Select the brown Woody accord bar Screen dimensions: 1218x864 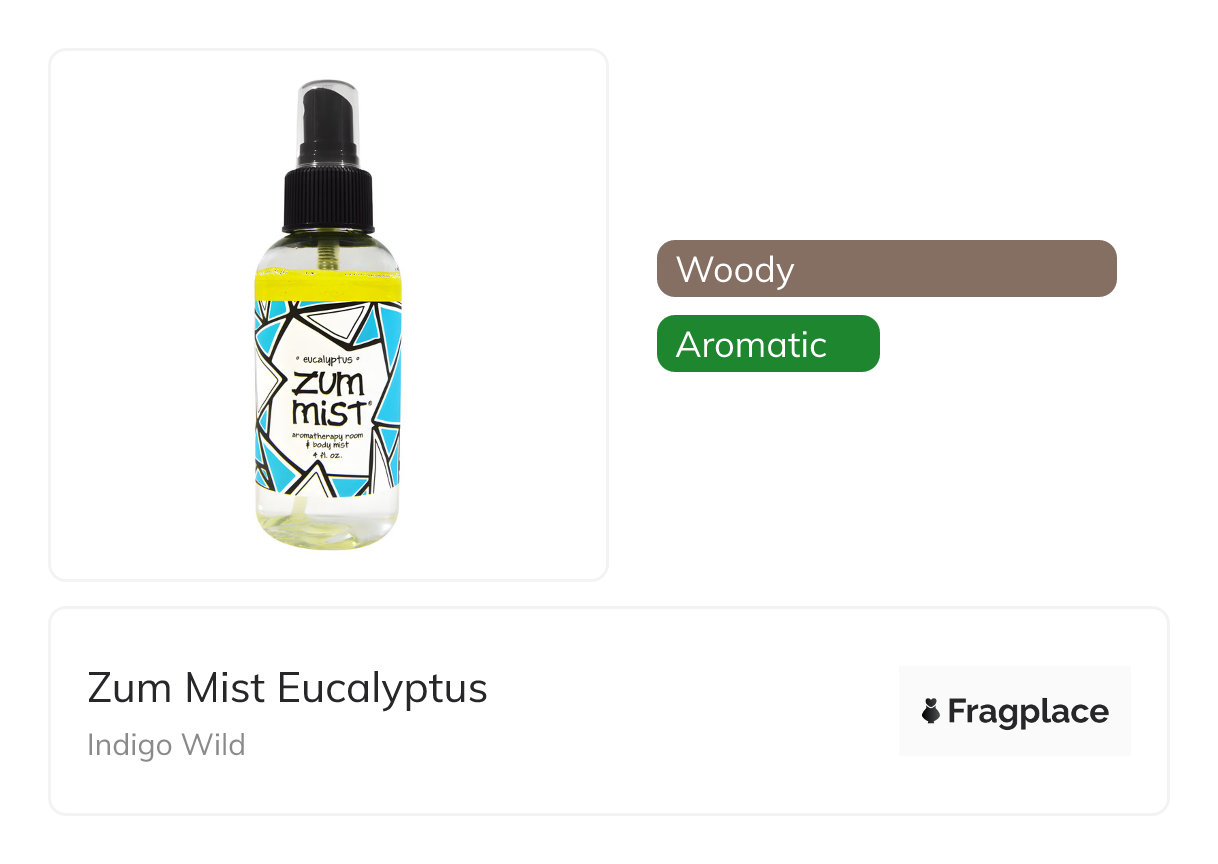click(886, 268)
